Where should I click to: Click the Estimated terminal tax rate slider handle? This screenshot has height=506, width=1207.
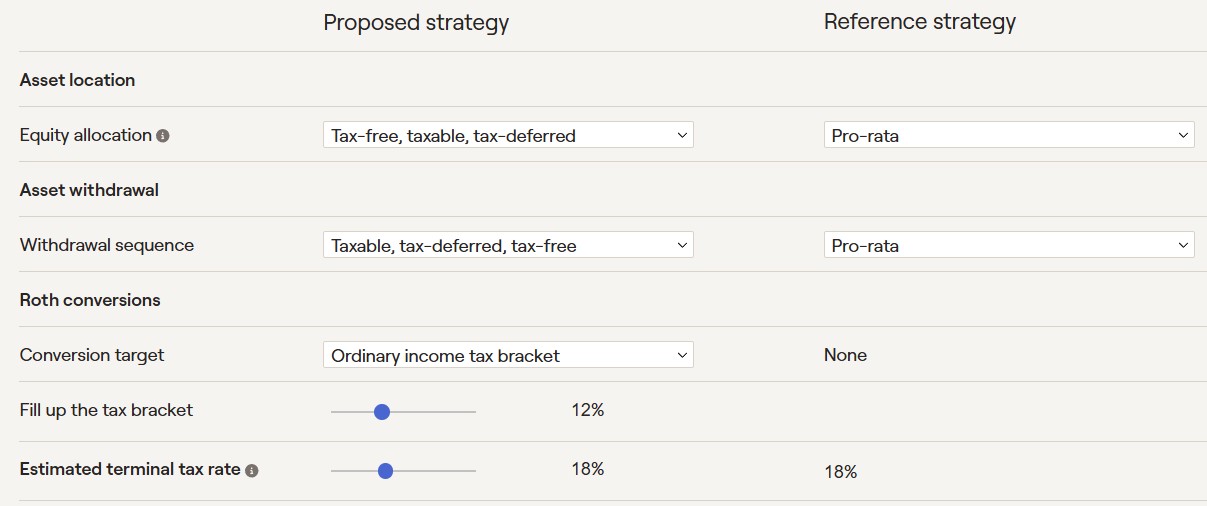click(x=385, y=470)
